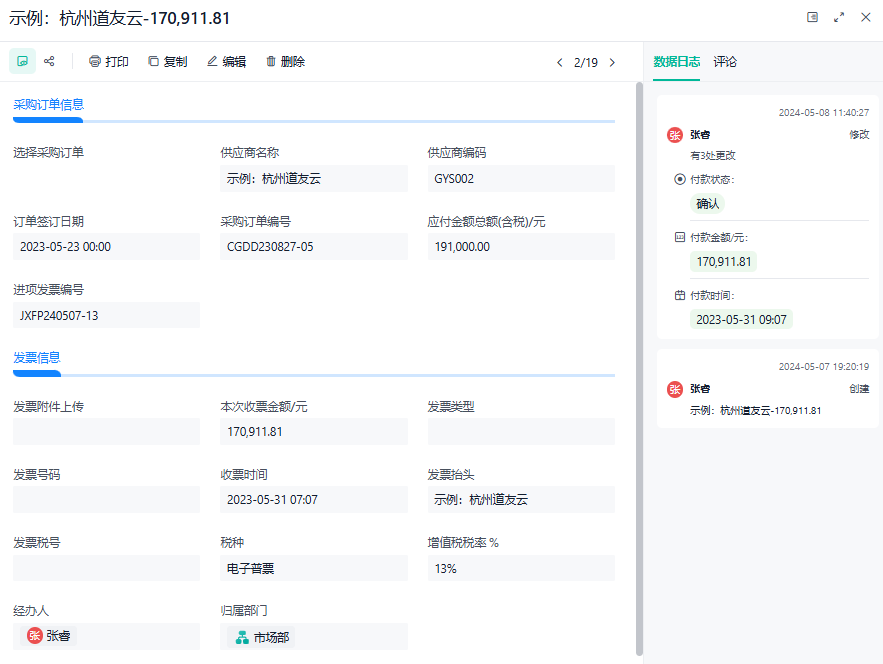Click the empty 发票税号 field
The width and height of the screenshot is (883, 664).
[x=106, y=568]
